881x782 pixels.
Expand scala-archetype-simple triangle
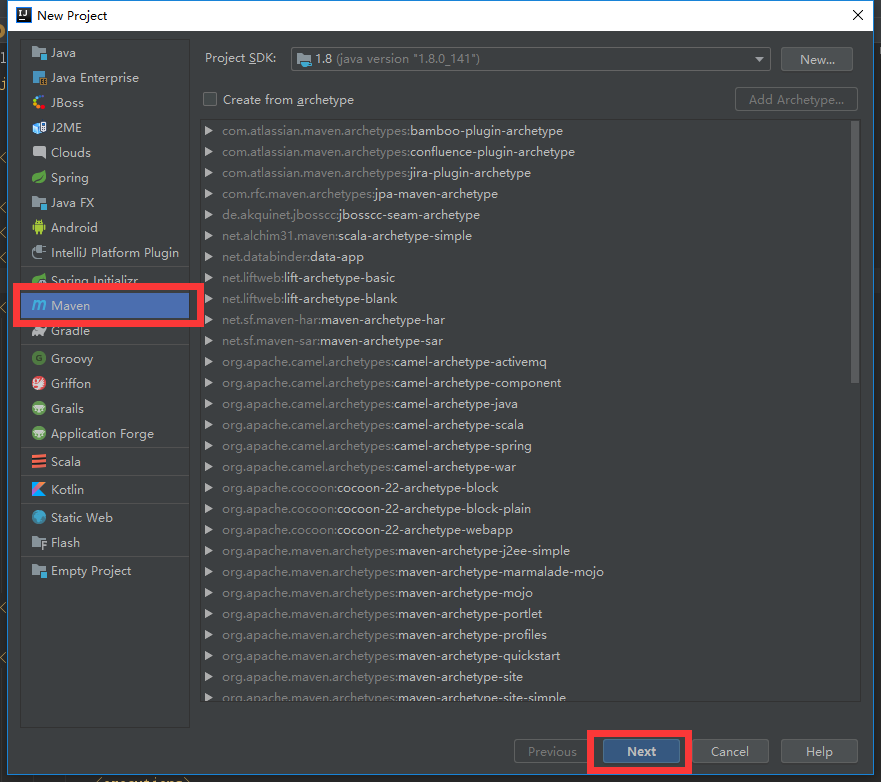click(208, 235)
